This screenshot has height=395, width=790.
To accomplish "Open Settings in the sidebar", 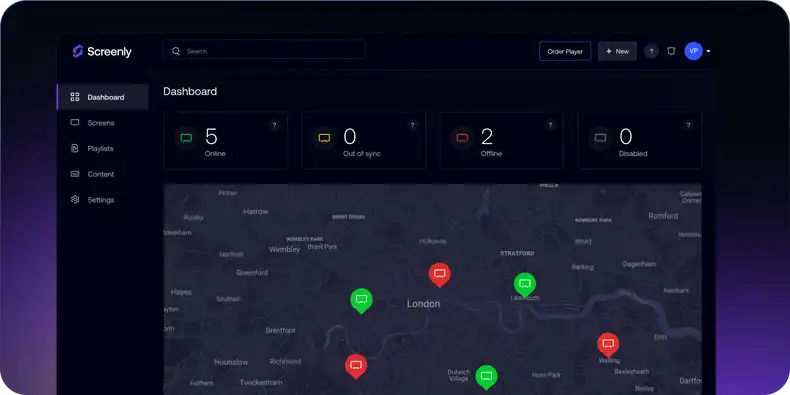I will tap(102, 200).
